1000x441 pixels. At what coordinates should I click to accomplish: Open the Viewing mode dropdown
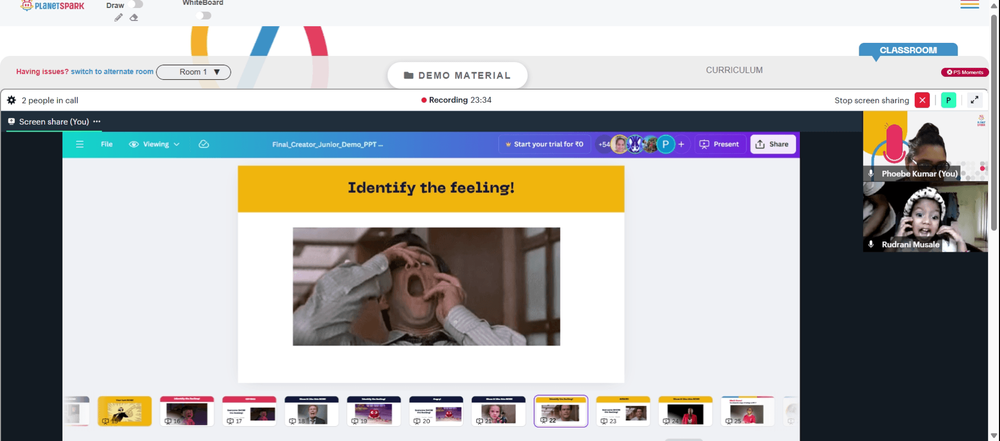pyautogui.click(x=154, y=144)
